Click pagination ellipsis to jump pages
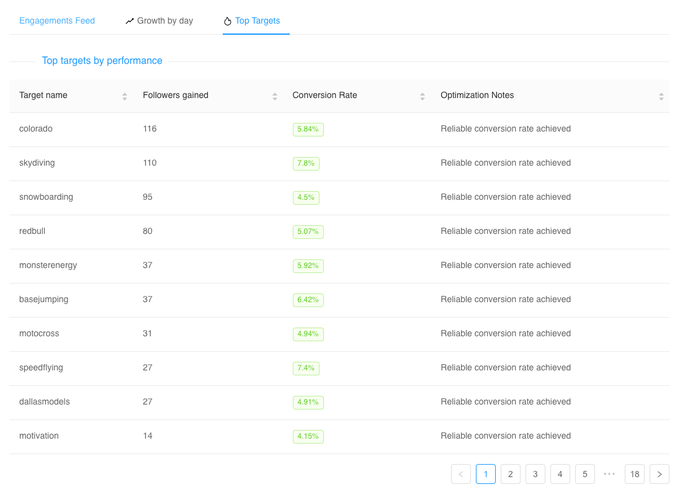Screen dimensions: 680x492 [x=609, y=474]
